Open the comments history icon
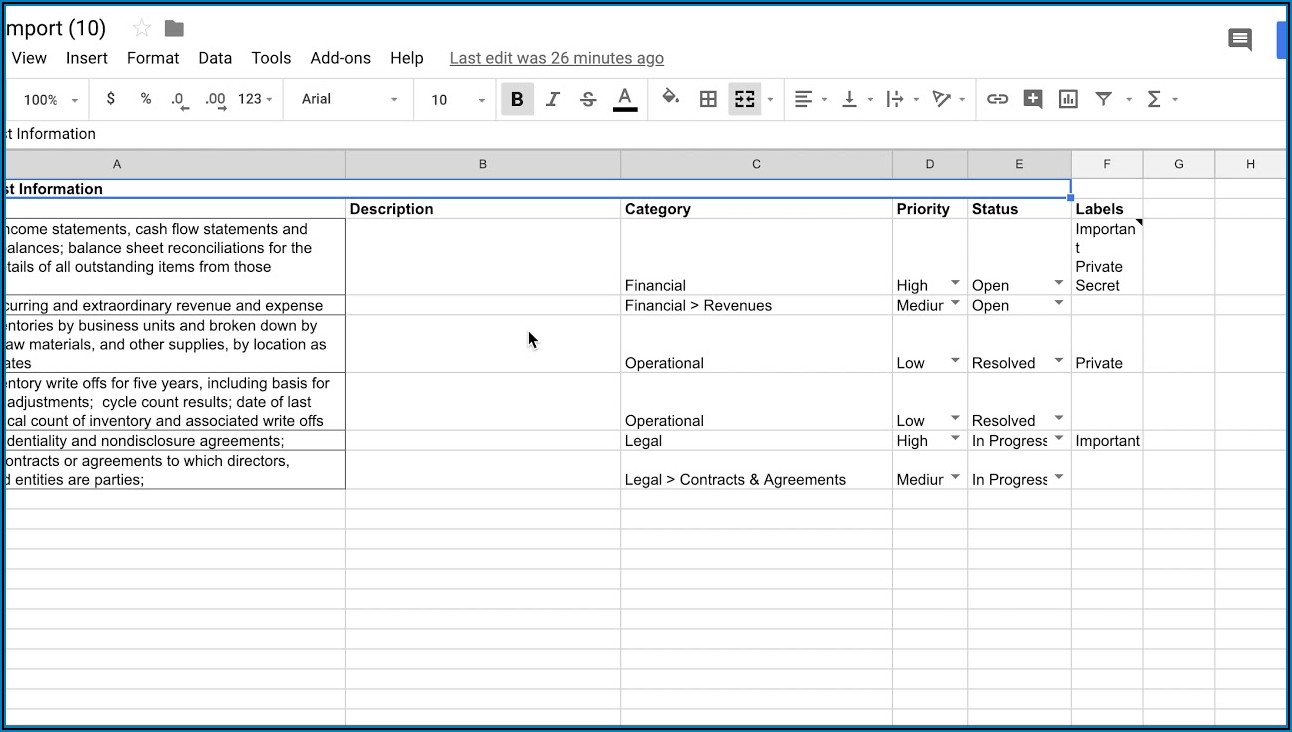 [1239, 40]
